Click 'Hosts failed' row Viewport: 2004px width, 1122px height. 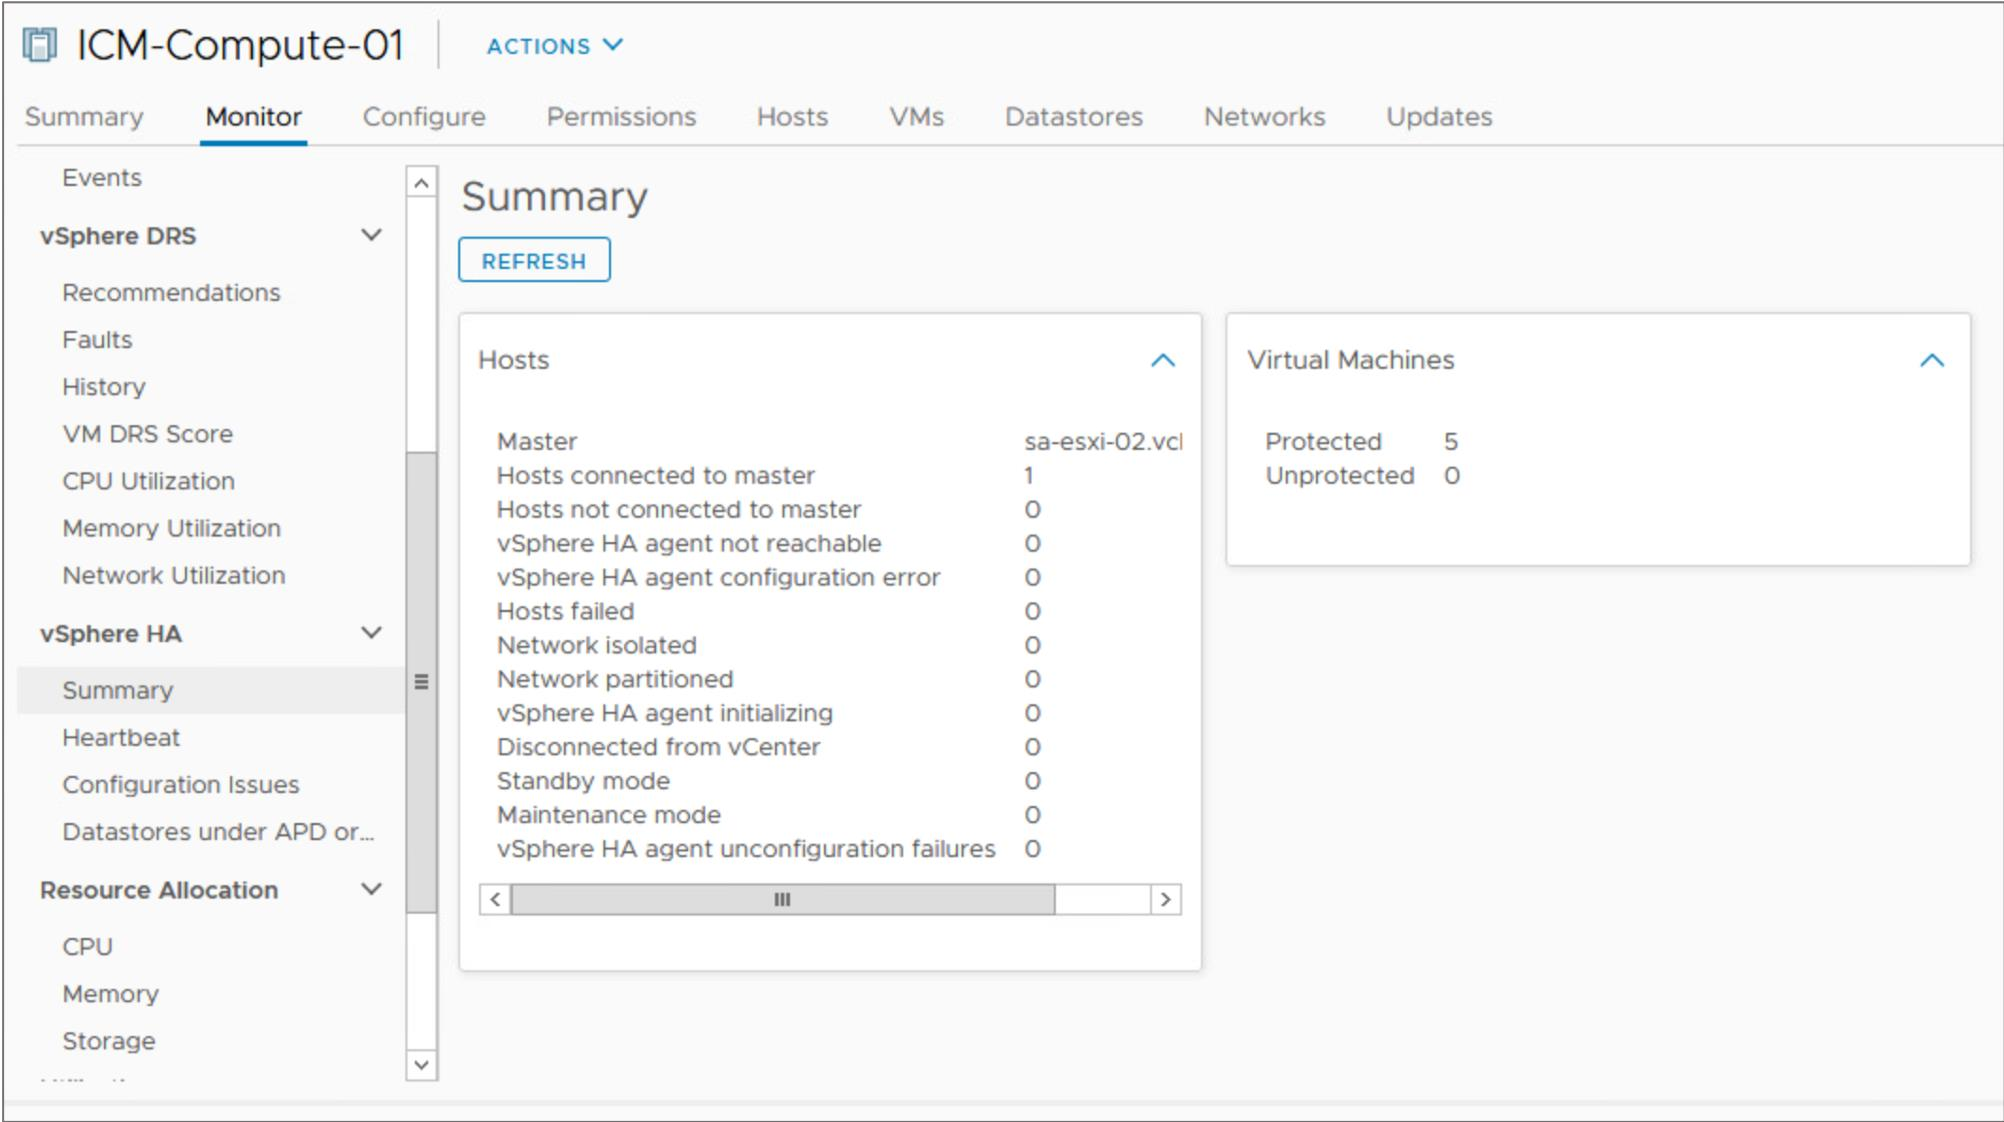click(839, 612)
